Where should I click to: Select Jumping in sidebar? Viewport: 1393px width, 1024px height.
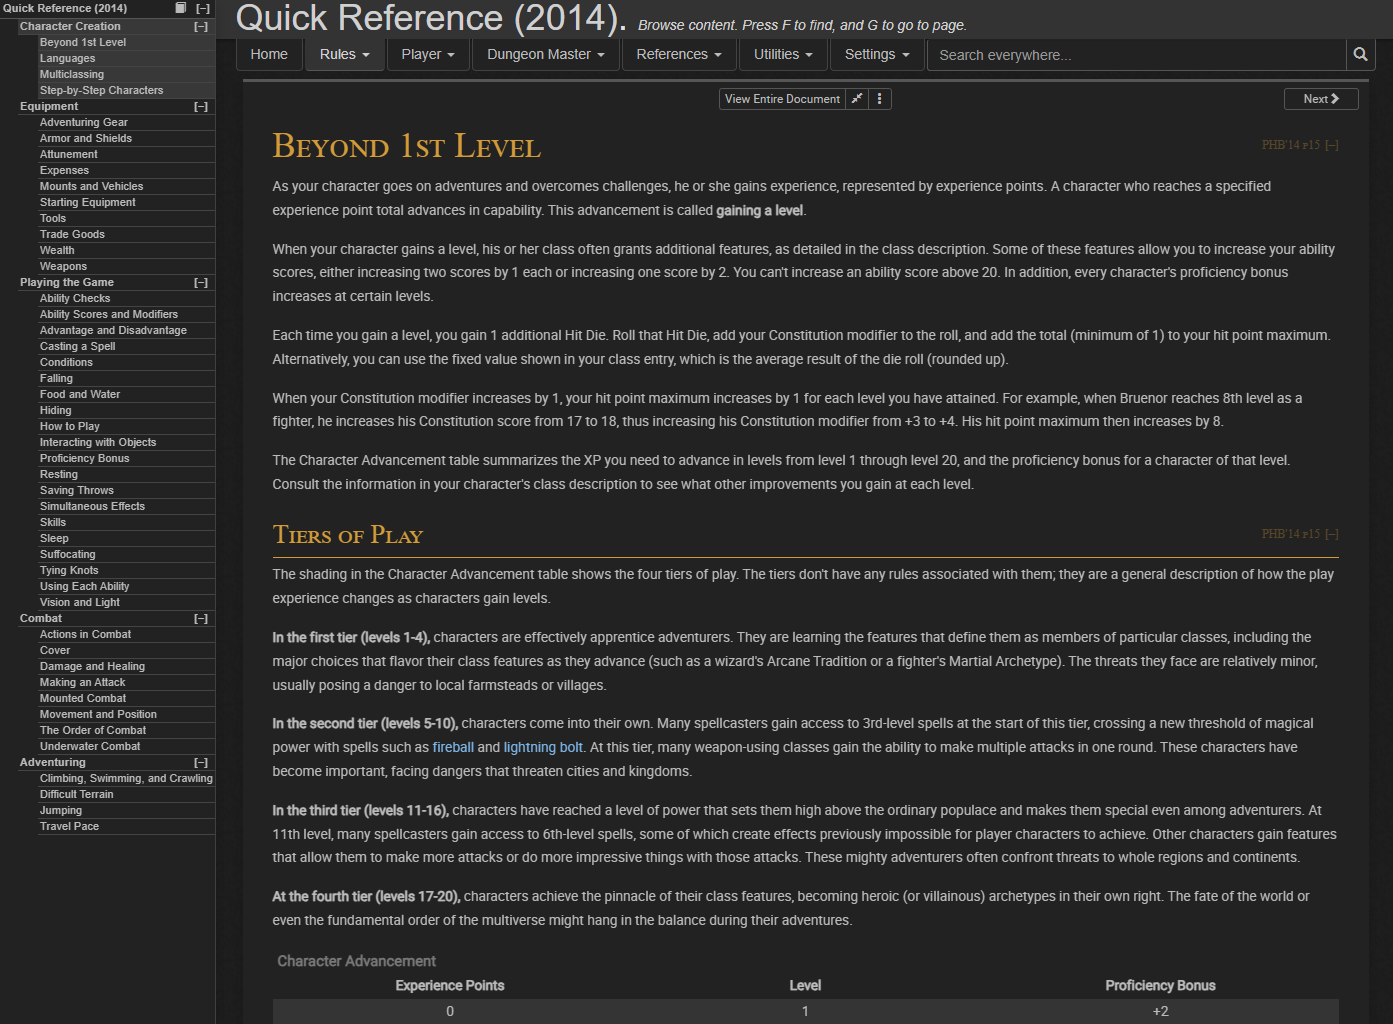pyautogui.click(x=127, y=811)
